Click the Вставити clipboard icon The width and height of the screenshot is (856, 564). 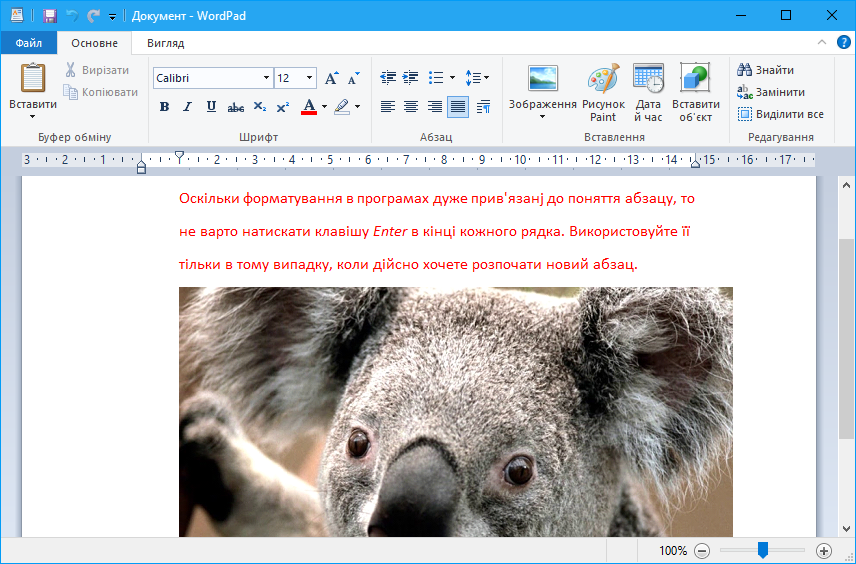[x=33, y=78]
